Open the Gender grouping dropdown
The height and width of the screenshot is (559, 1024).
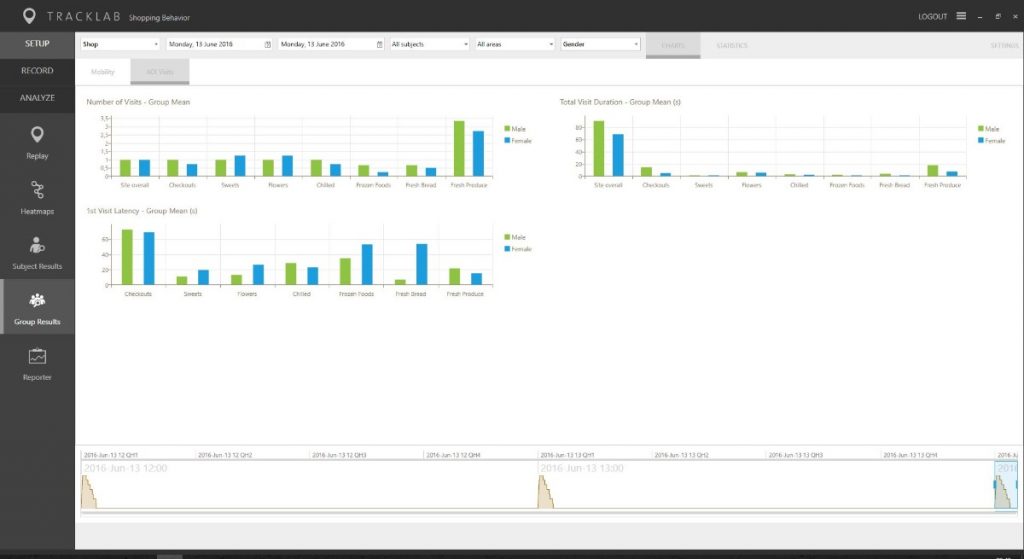point(600,44)
